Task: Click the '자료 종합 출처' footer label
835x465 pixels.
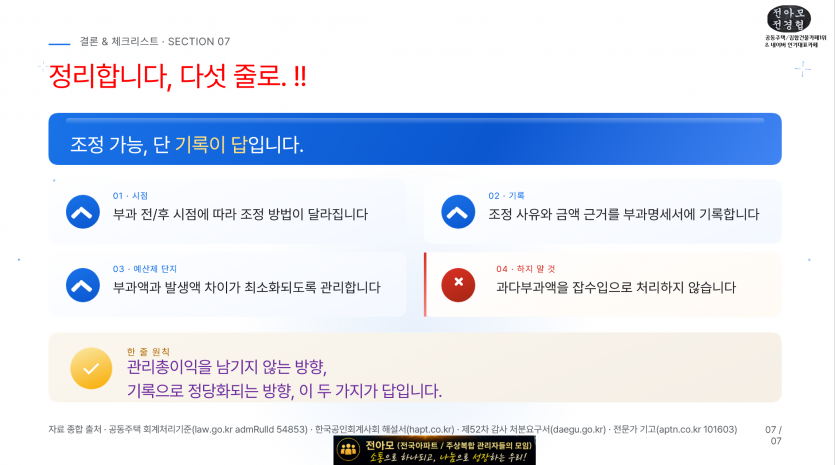Action: [x=75, y=429]
